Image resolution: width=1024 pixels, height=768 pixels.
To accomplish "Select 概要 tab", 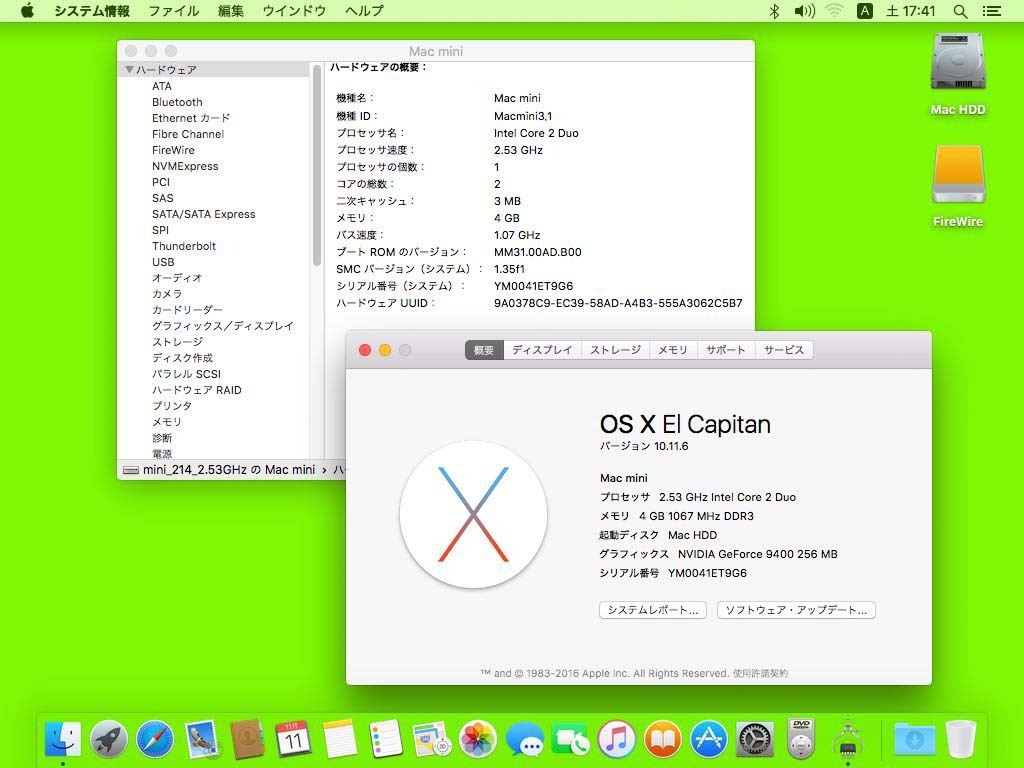I will coord(484,350).
